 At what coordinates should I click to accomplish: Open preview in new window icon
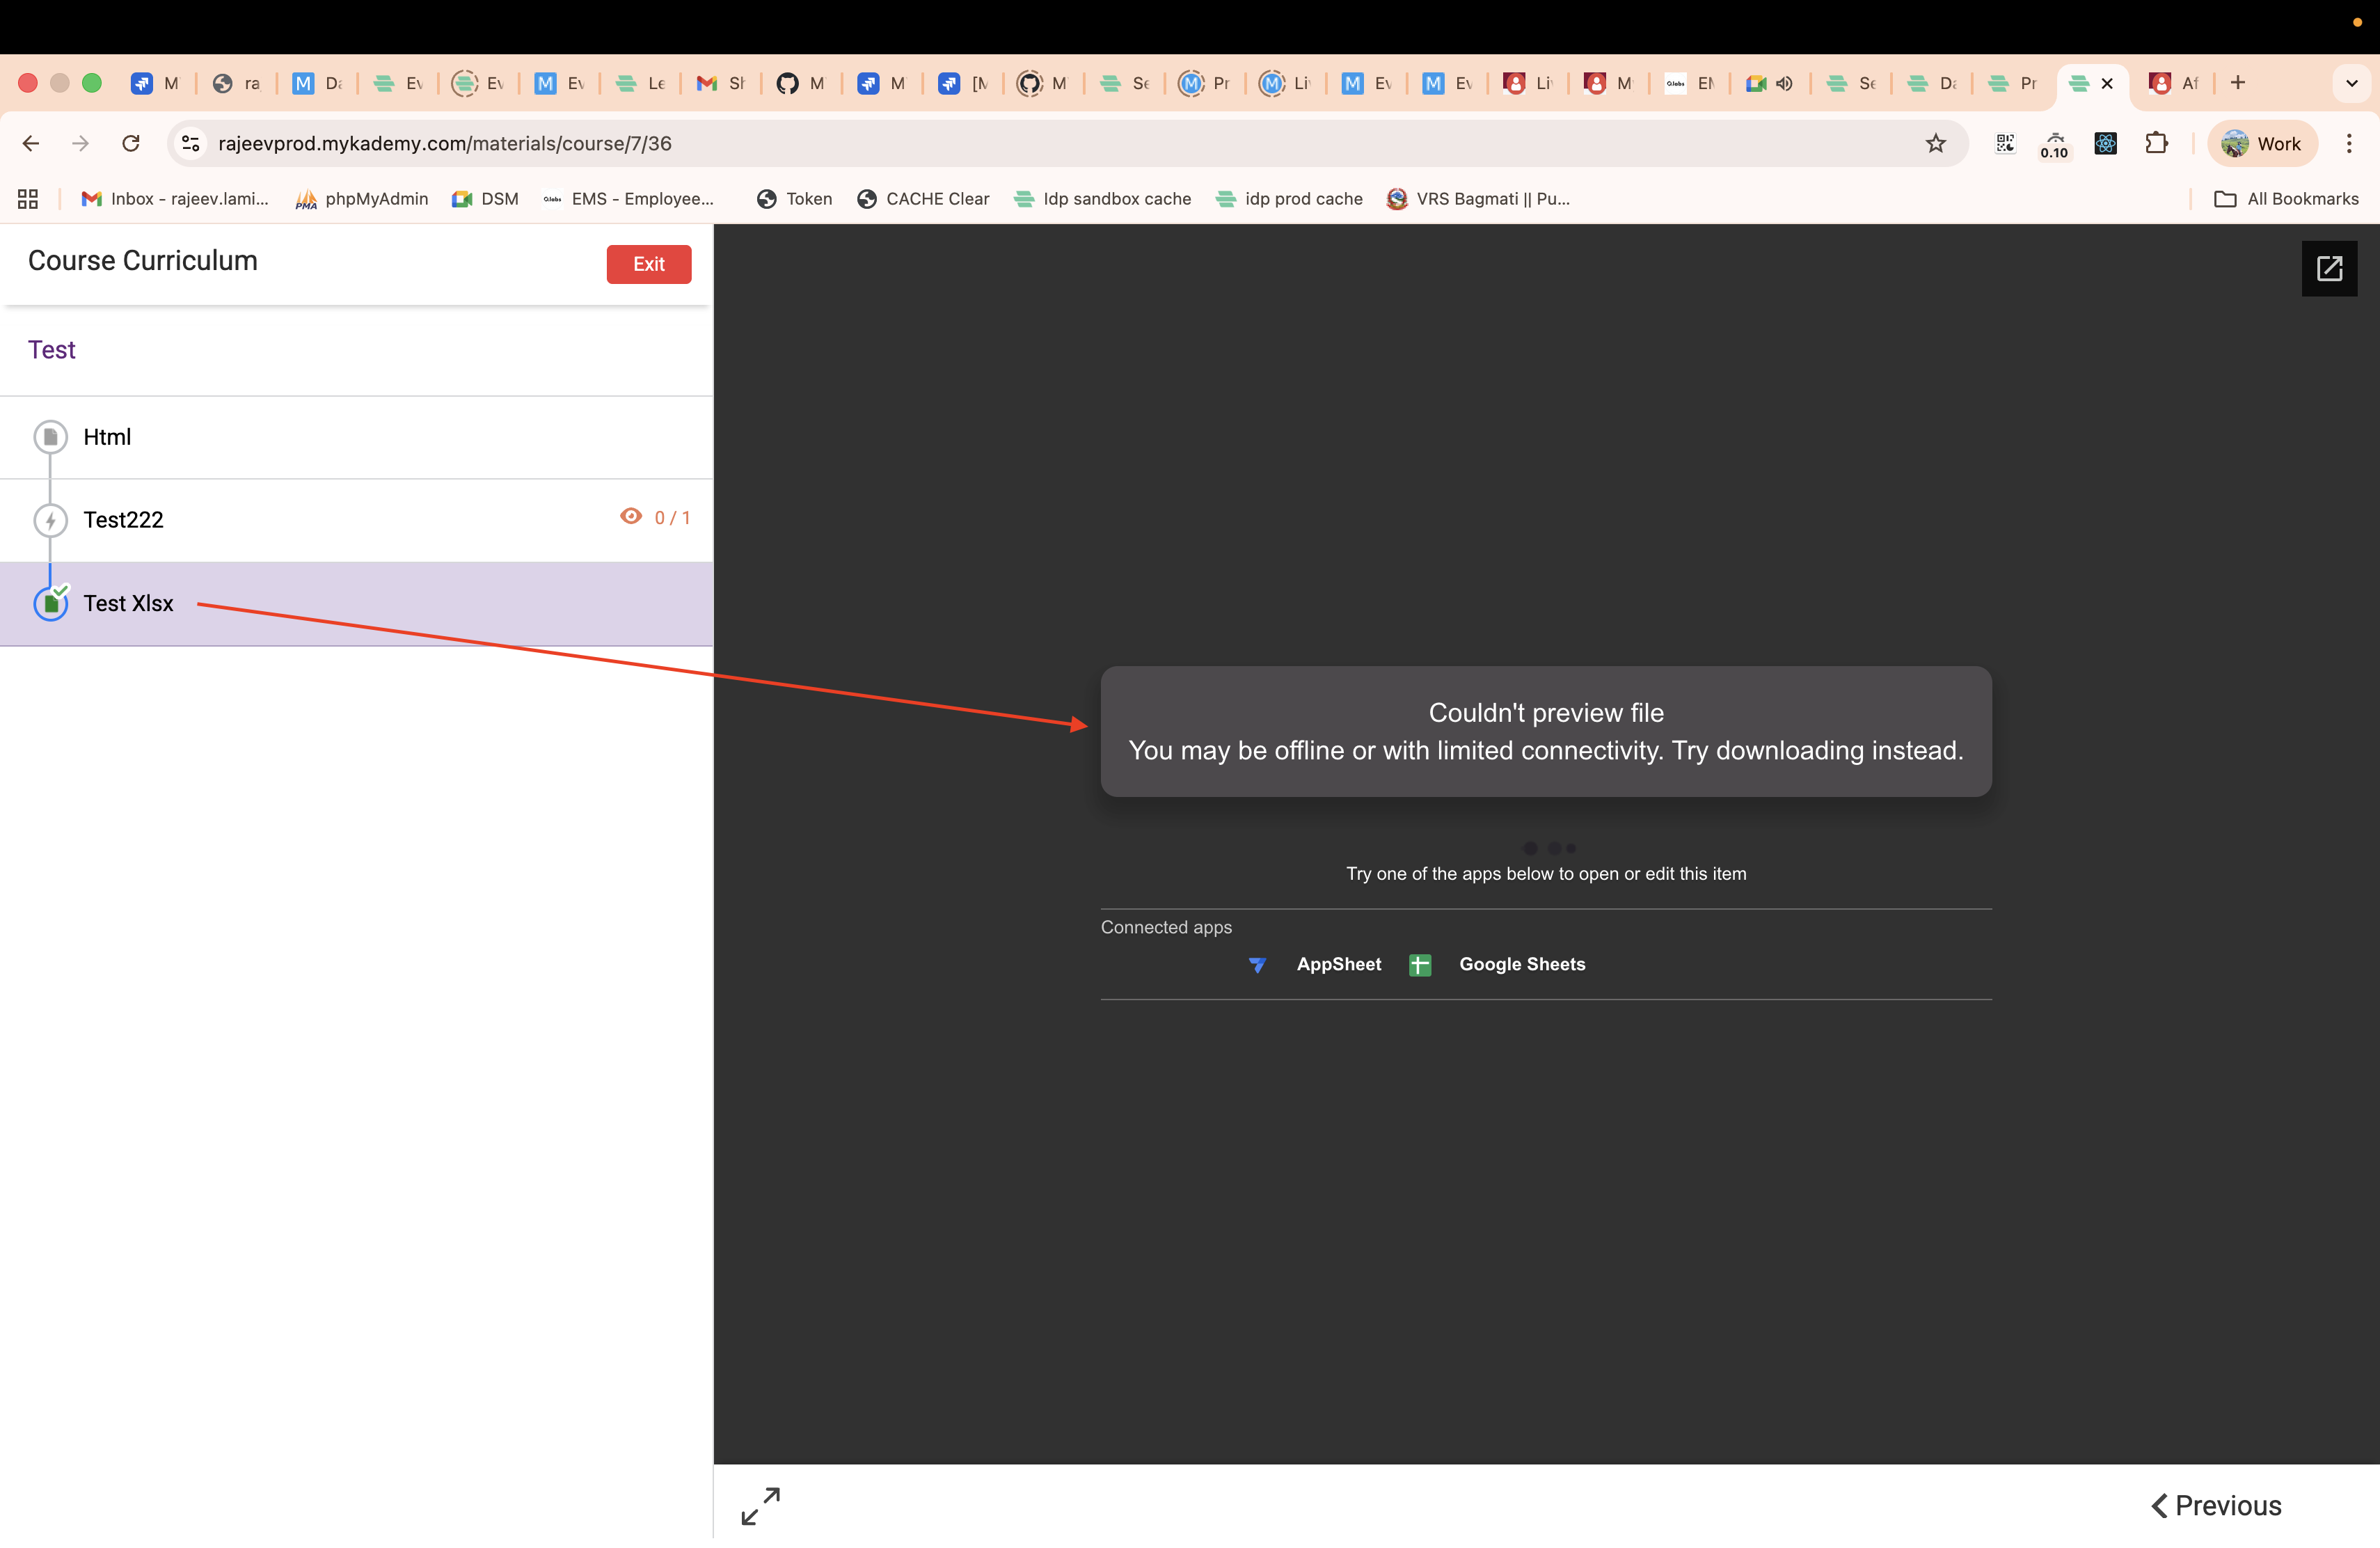point(2329,268)
